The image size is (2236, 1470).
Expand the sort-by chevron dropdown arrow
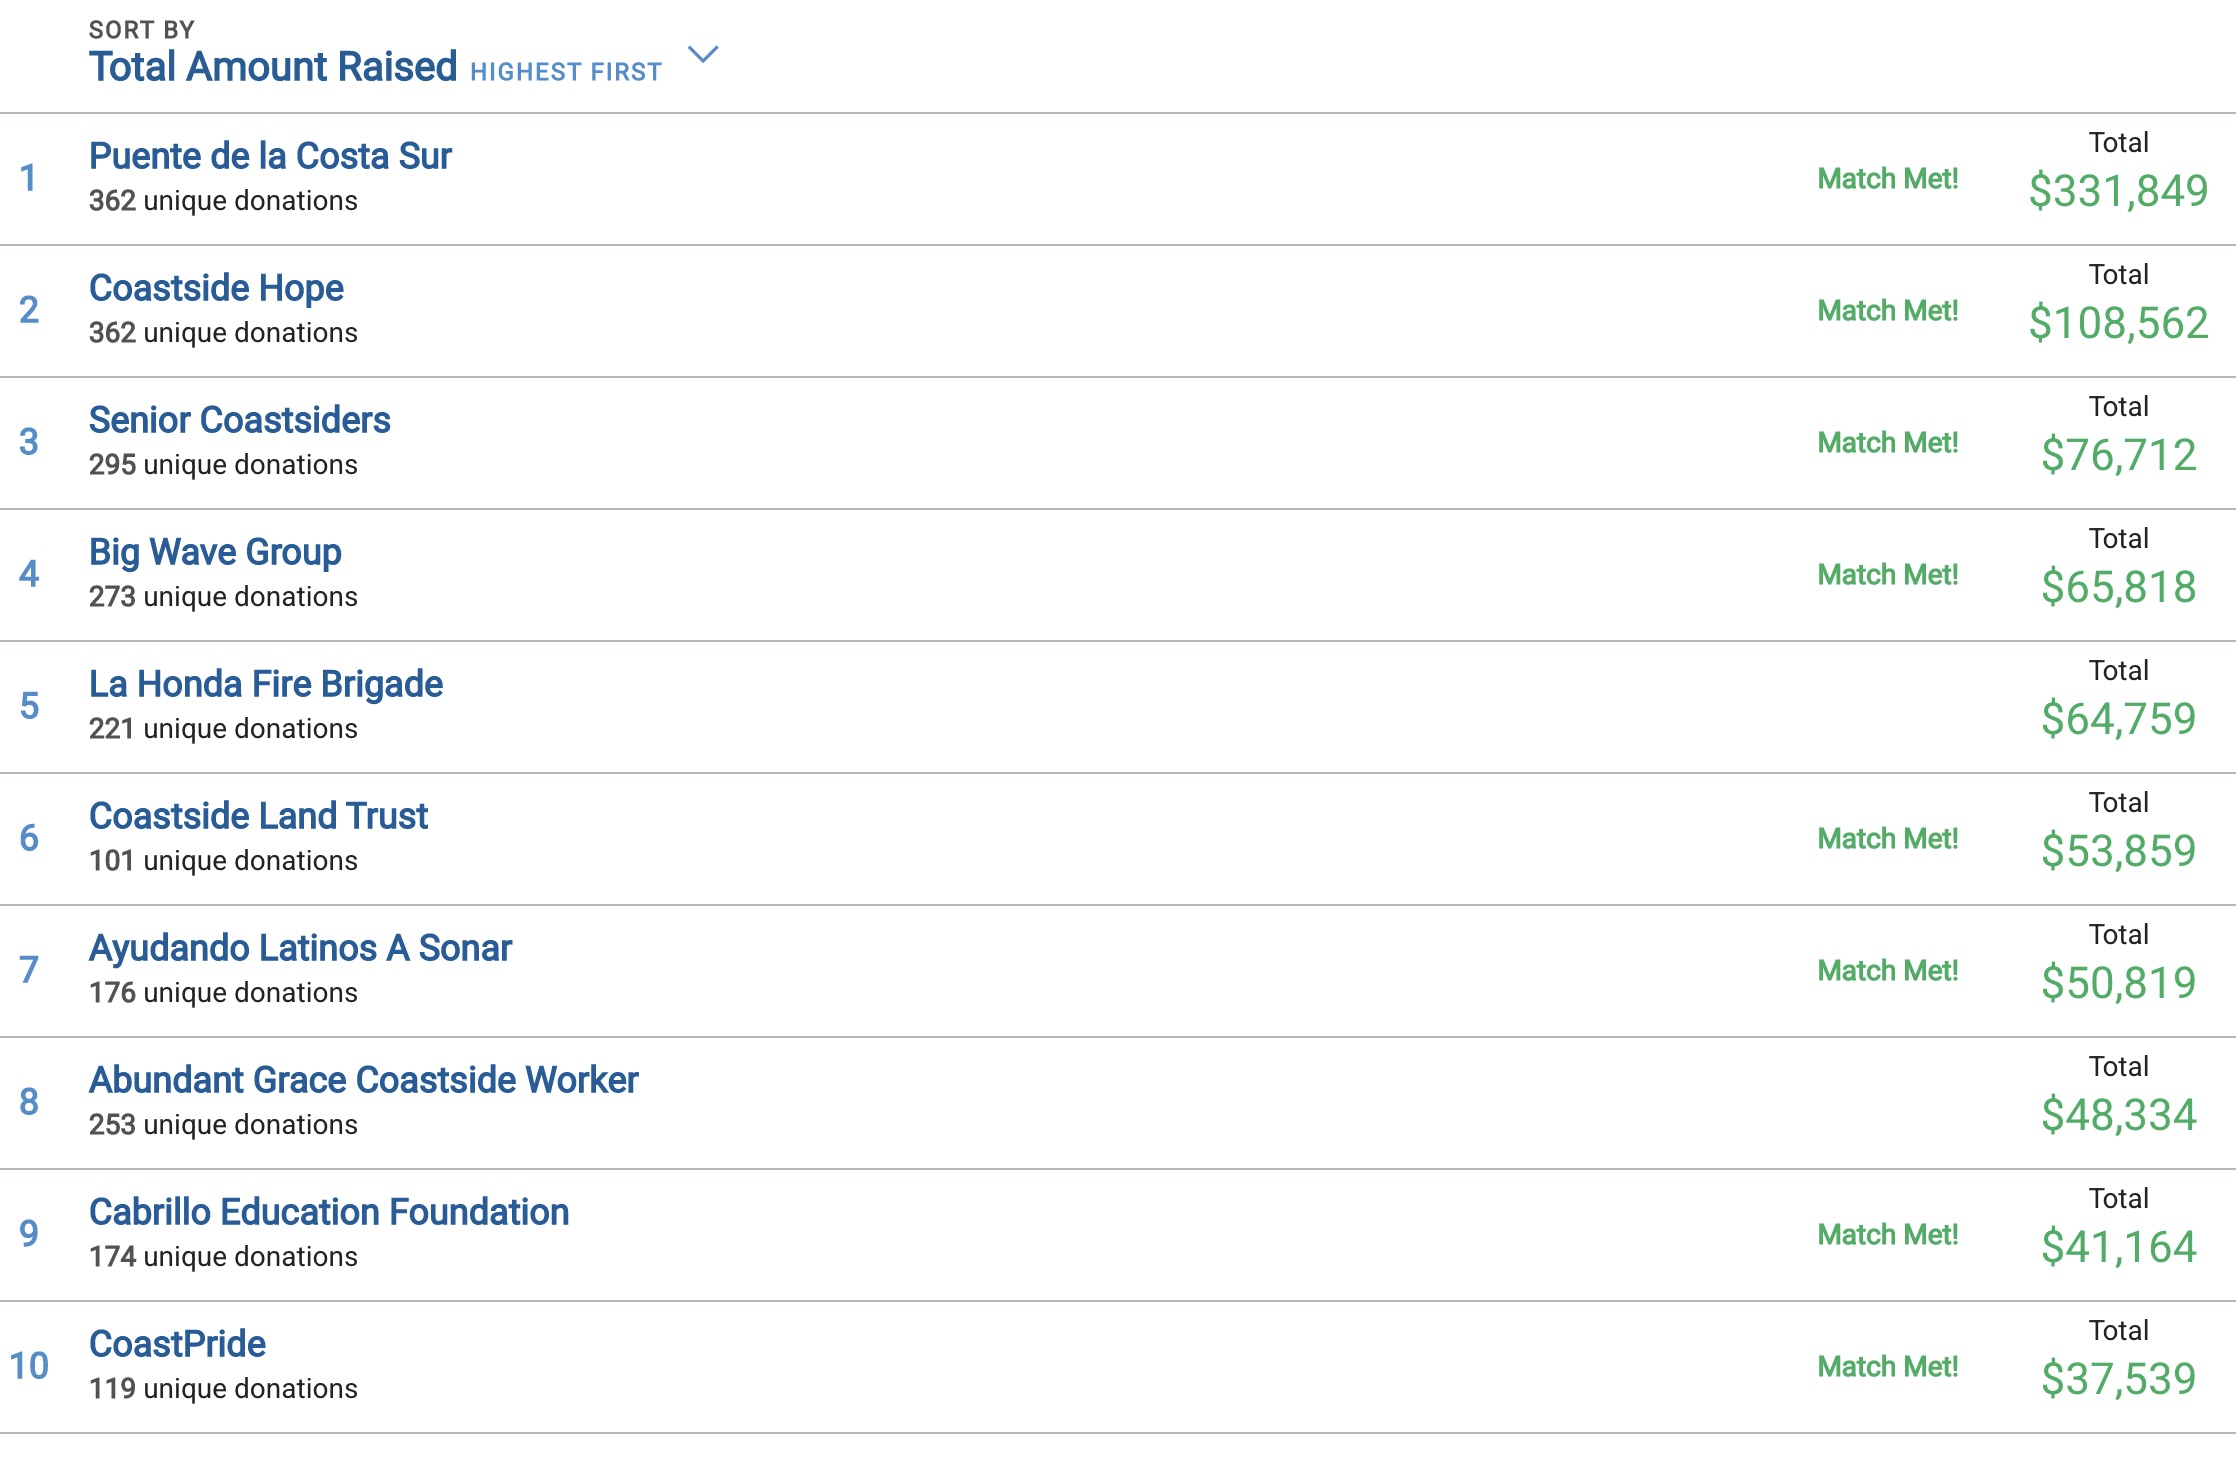pyautogui.click(x=703, y=55)
